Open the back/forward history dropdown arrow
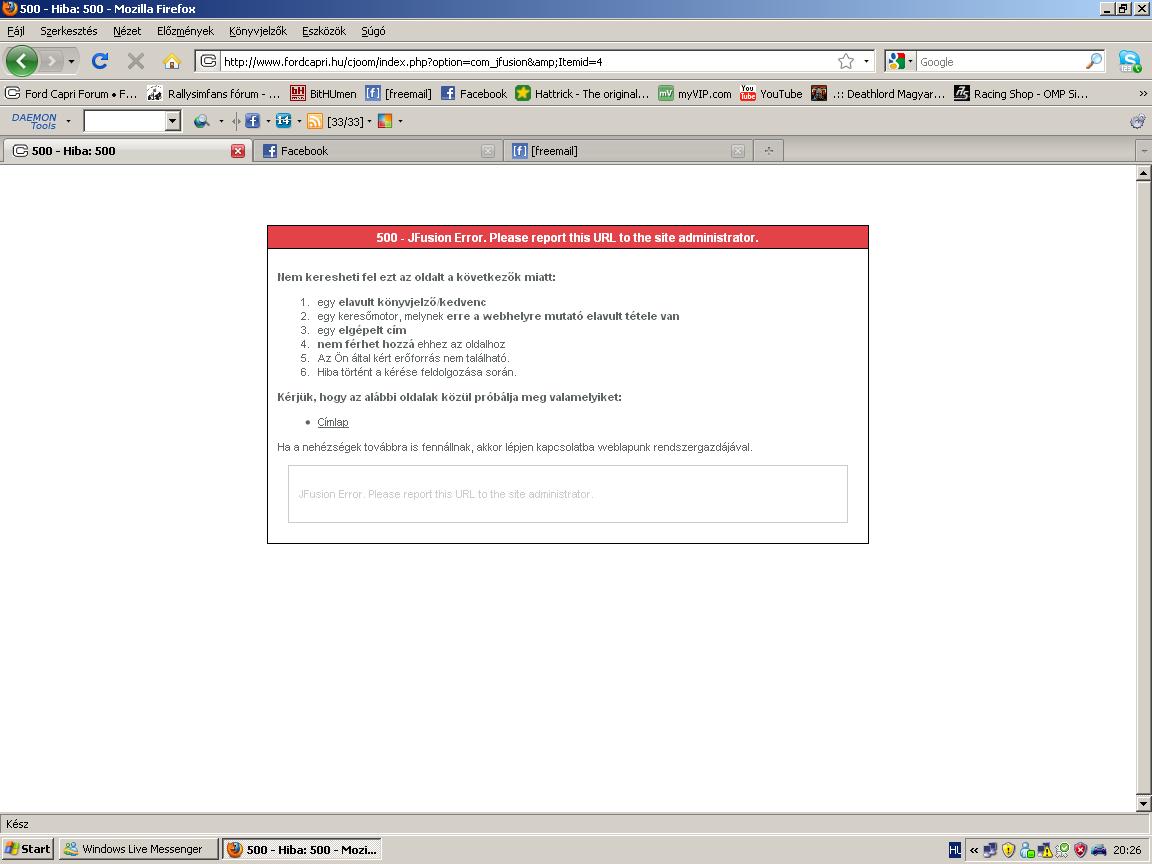The image size is (1152, 864). (x=71, y=62)
